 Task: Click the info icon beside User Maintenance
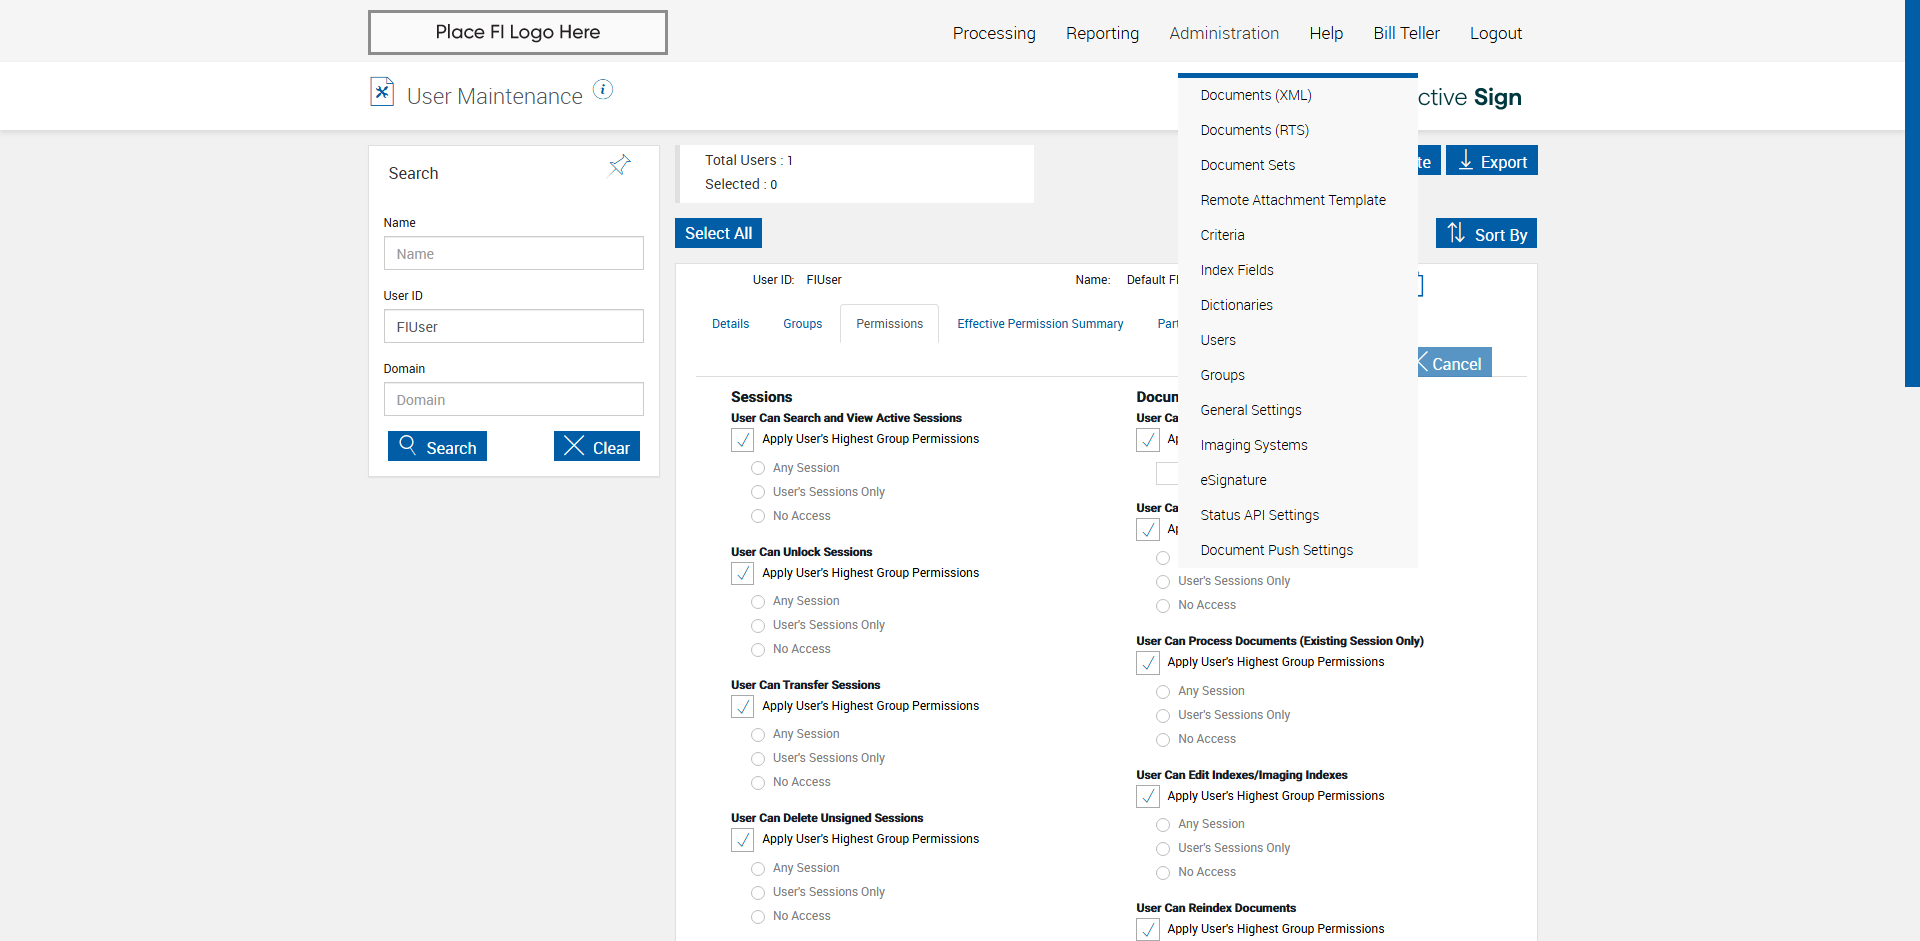tap(603, 89)
